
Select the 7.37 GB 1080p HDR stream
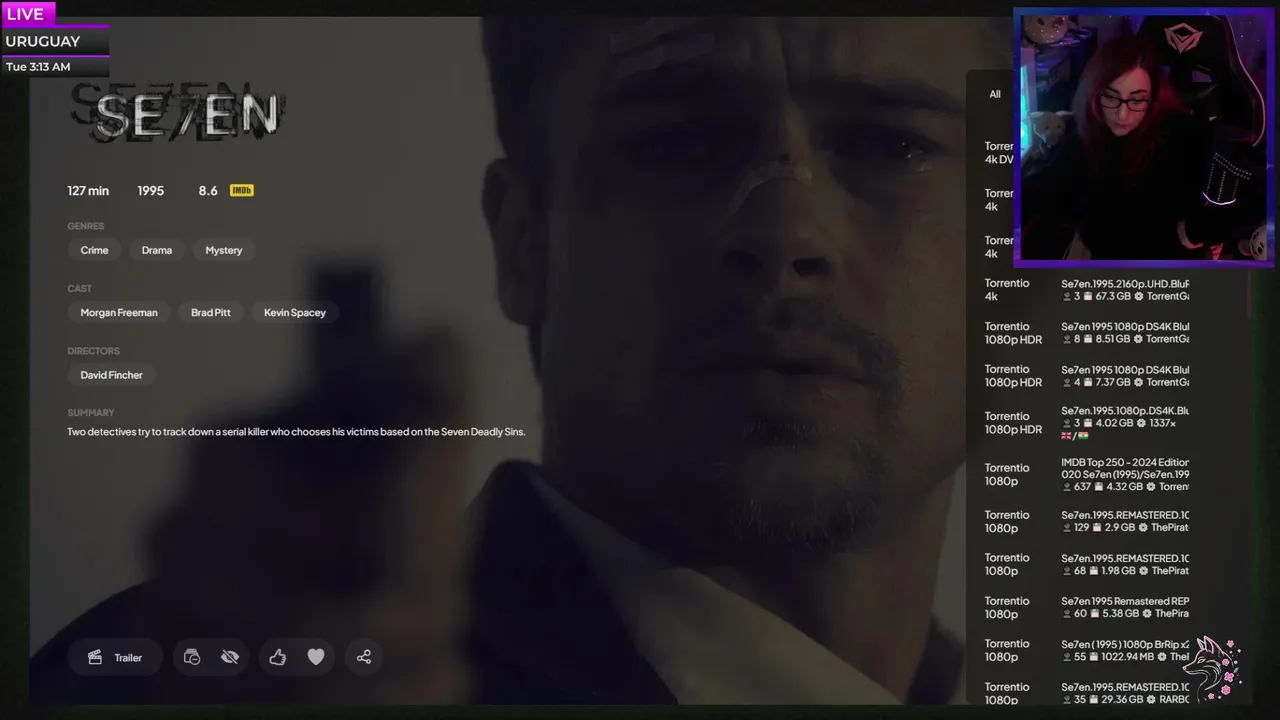[x=1087, y=376]
